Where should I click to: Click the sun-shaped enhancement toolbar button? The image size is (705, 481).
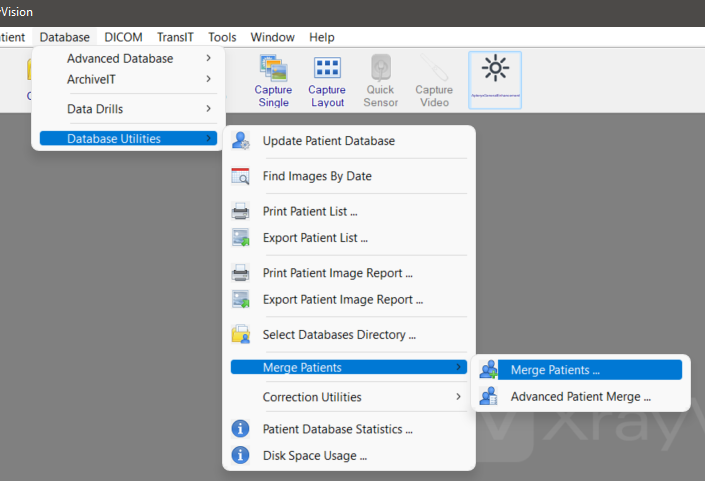pos(495,80)
